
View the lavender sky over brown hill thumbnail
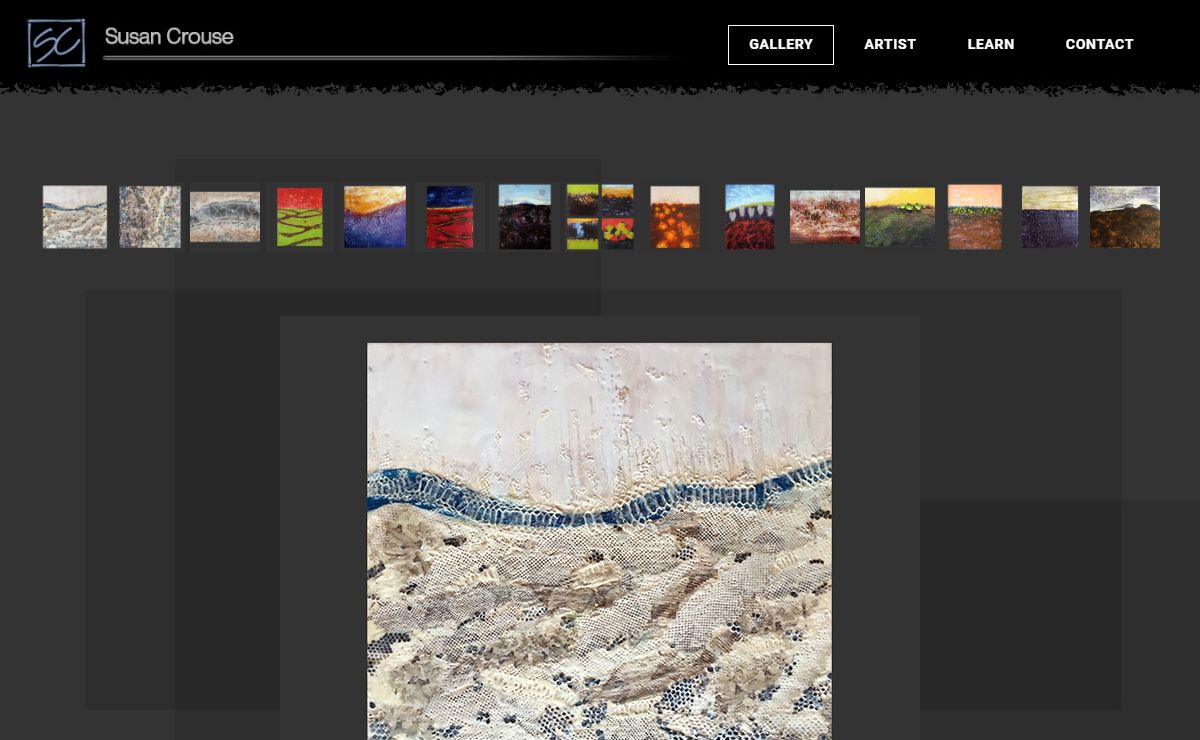click(x=1125, y=217)
